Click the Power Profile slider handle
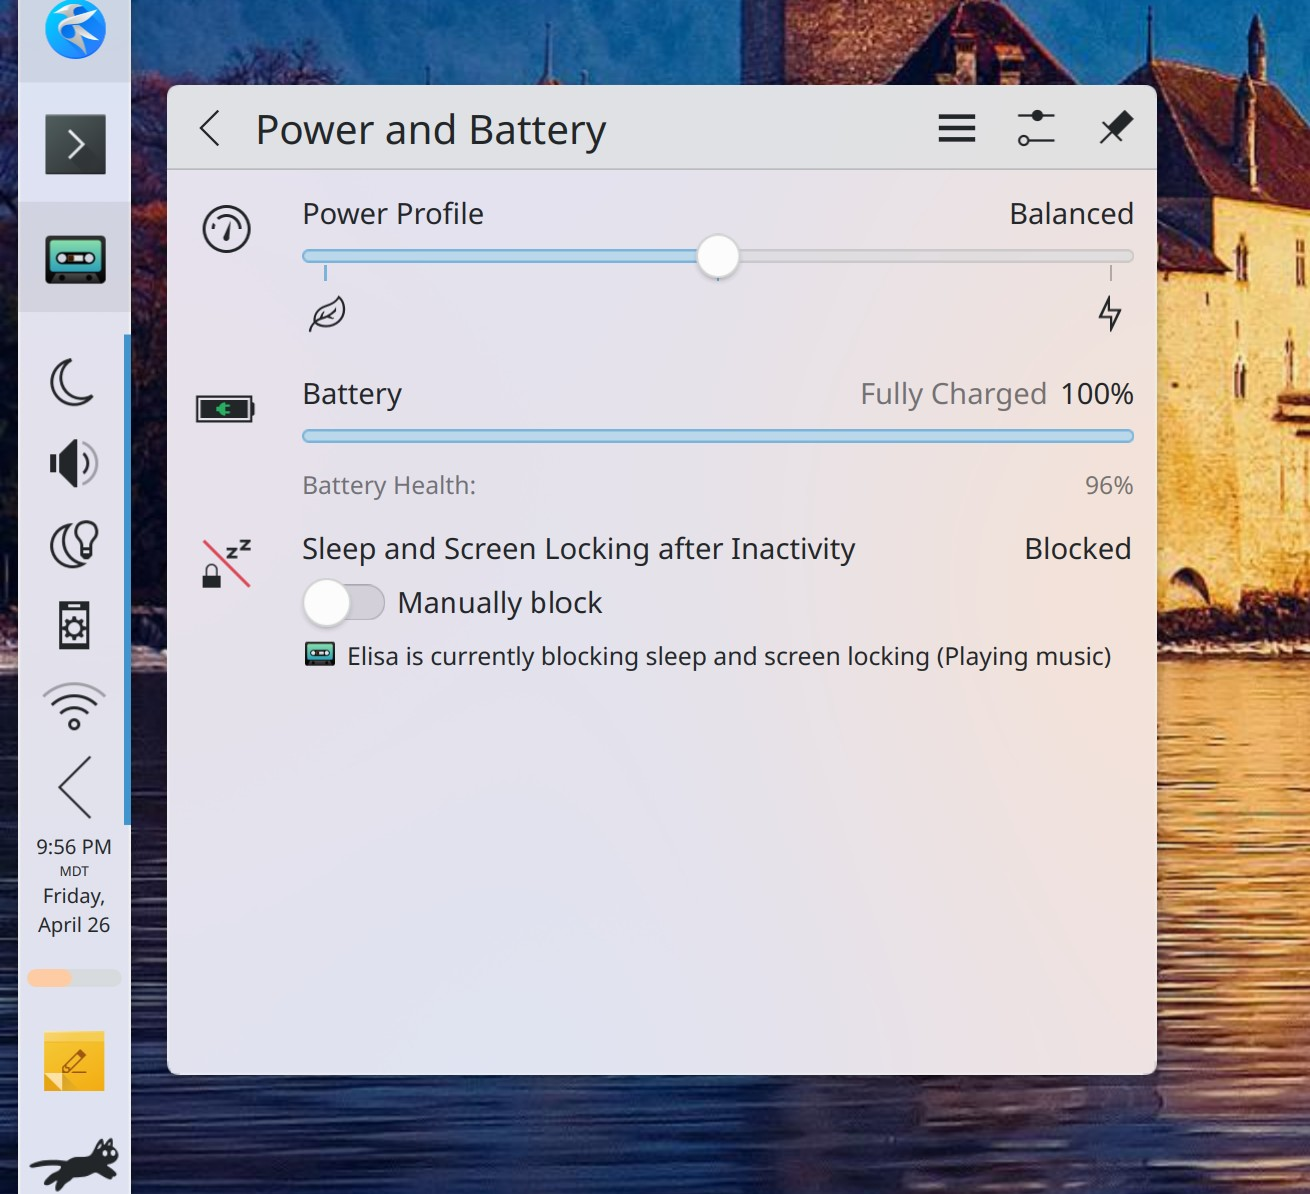The image size is (1310, 1194). coord(717,257)
